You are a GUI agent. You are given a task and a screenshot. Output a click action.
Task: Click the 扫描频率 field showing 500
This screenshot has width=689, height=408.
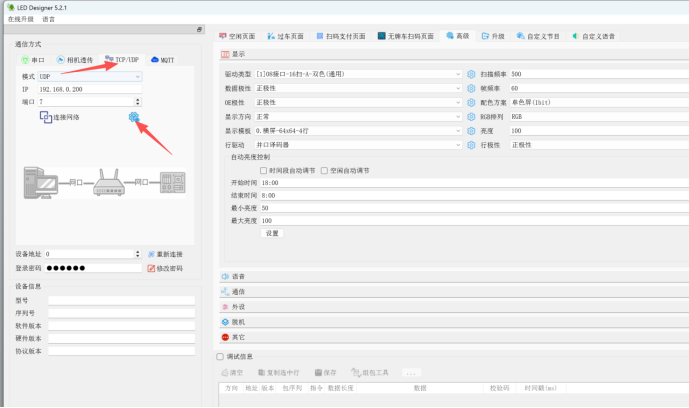(x=599, y=74)
